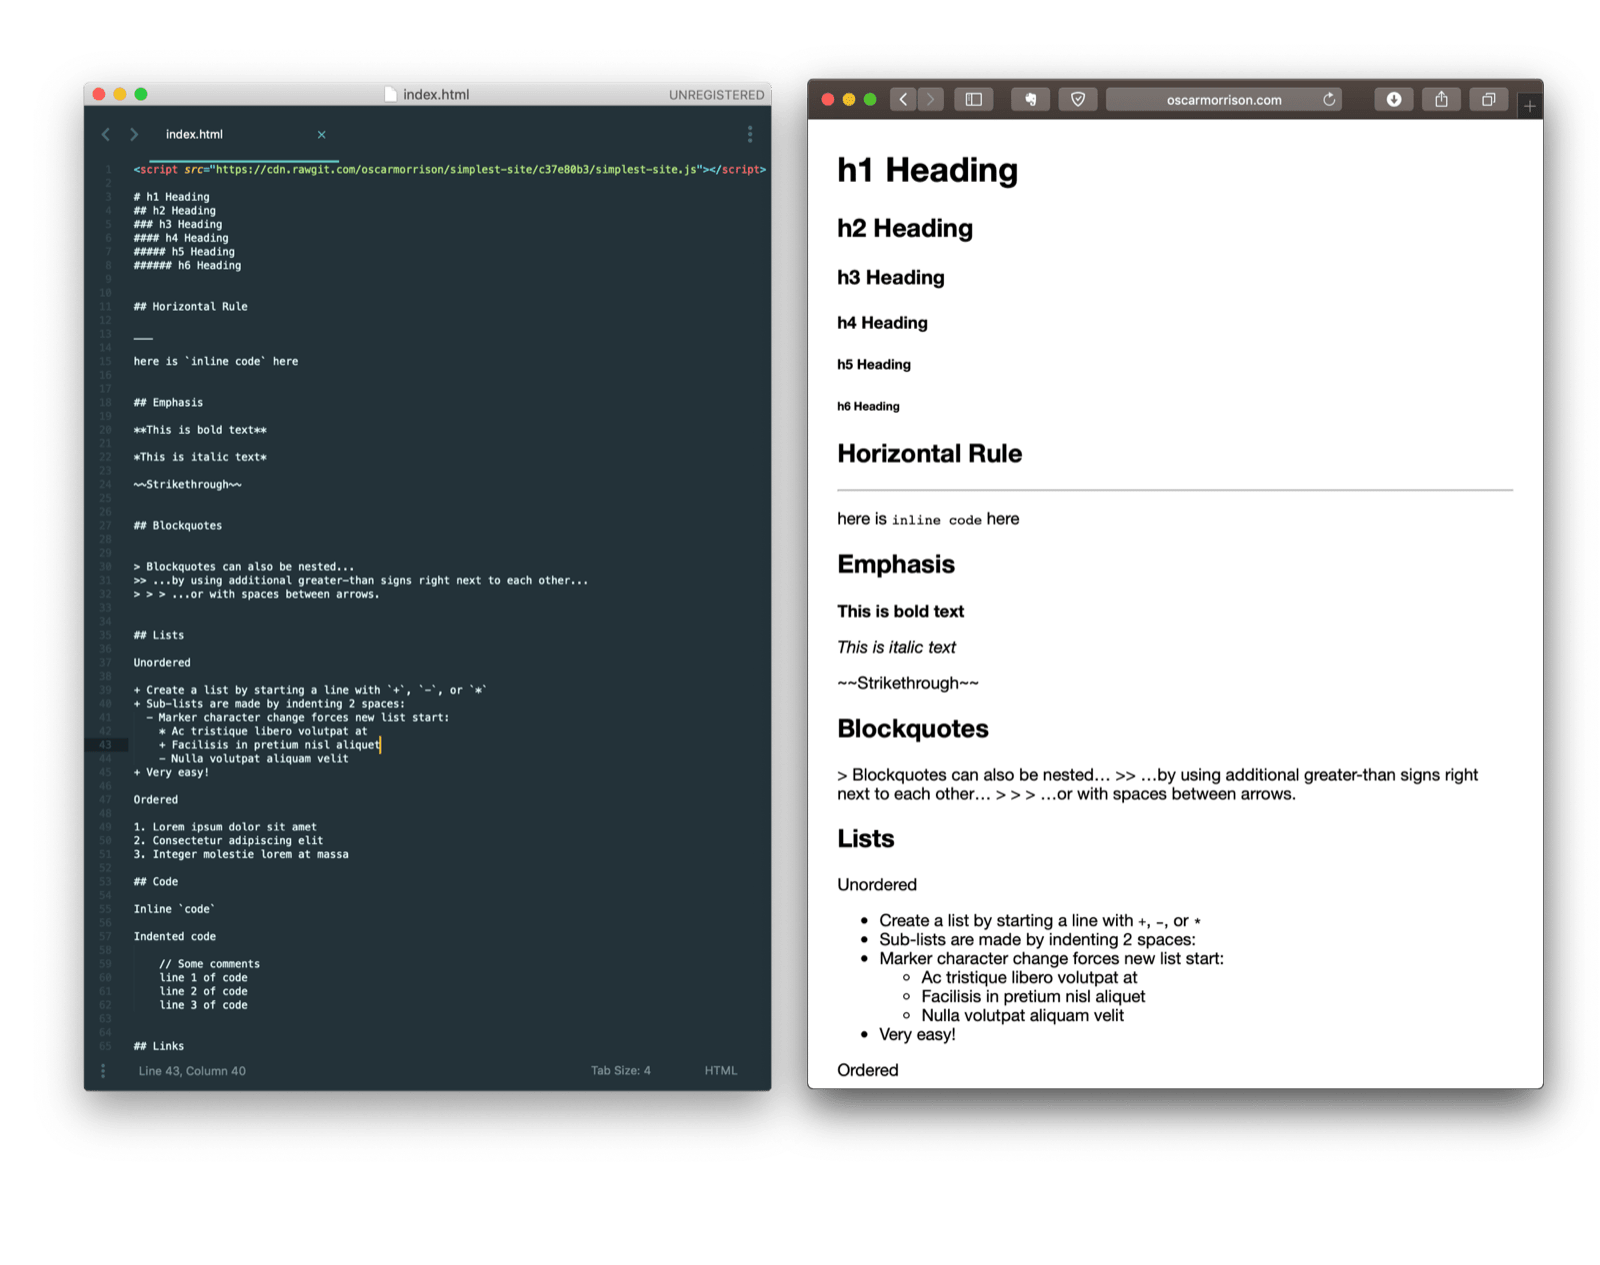Viewport: 1600px width, 1265px height.
Task: Toggle the Safari sidebar
Action: pyautogui.click(x=972, y=99)
